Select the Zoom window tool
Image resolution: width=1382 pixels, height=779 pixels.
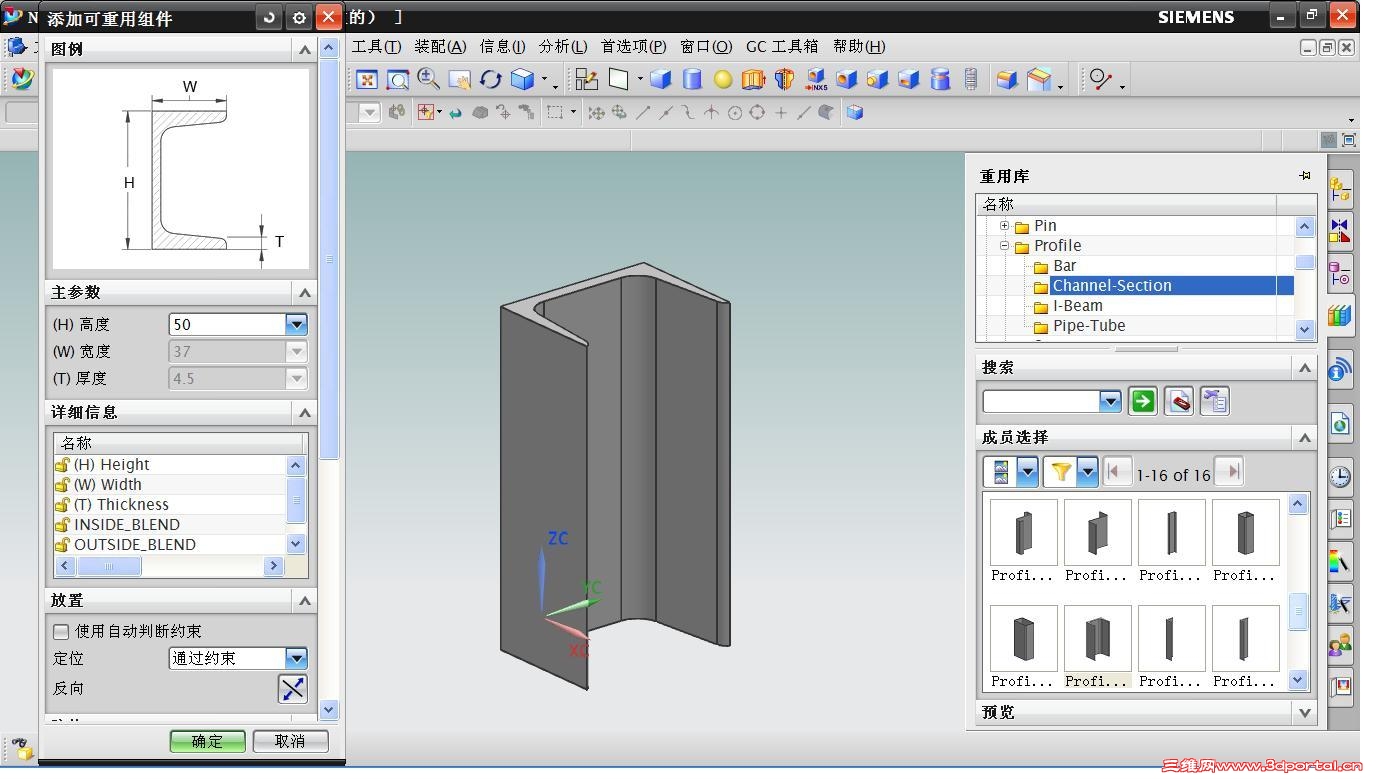pyautogui.click(x=398, y=80)
